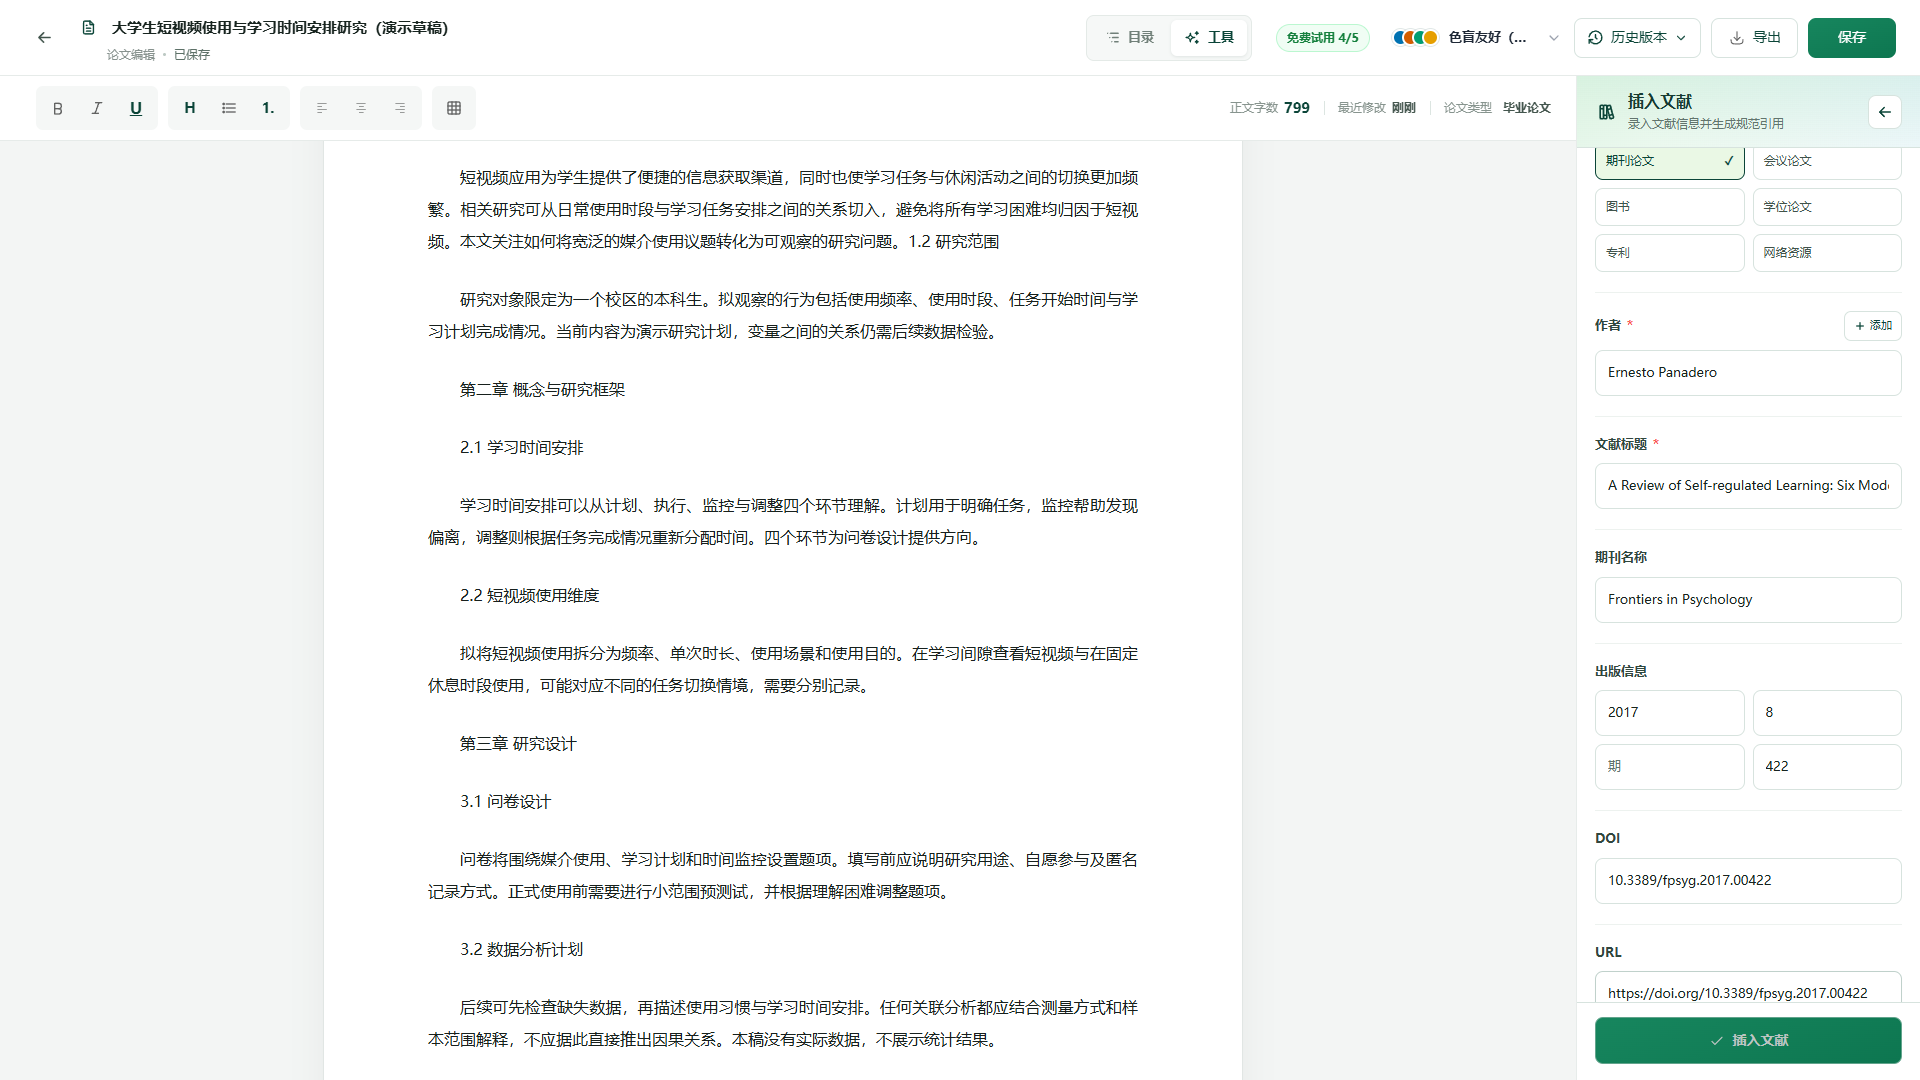Viewport: 1920px width, 1080px height.
Task: Select the 图书 reference type
Action: click(x=1669, y=207)
